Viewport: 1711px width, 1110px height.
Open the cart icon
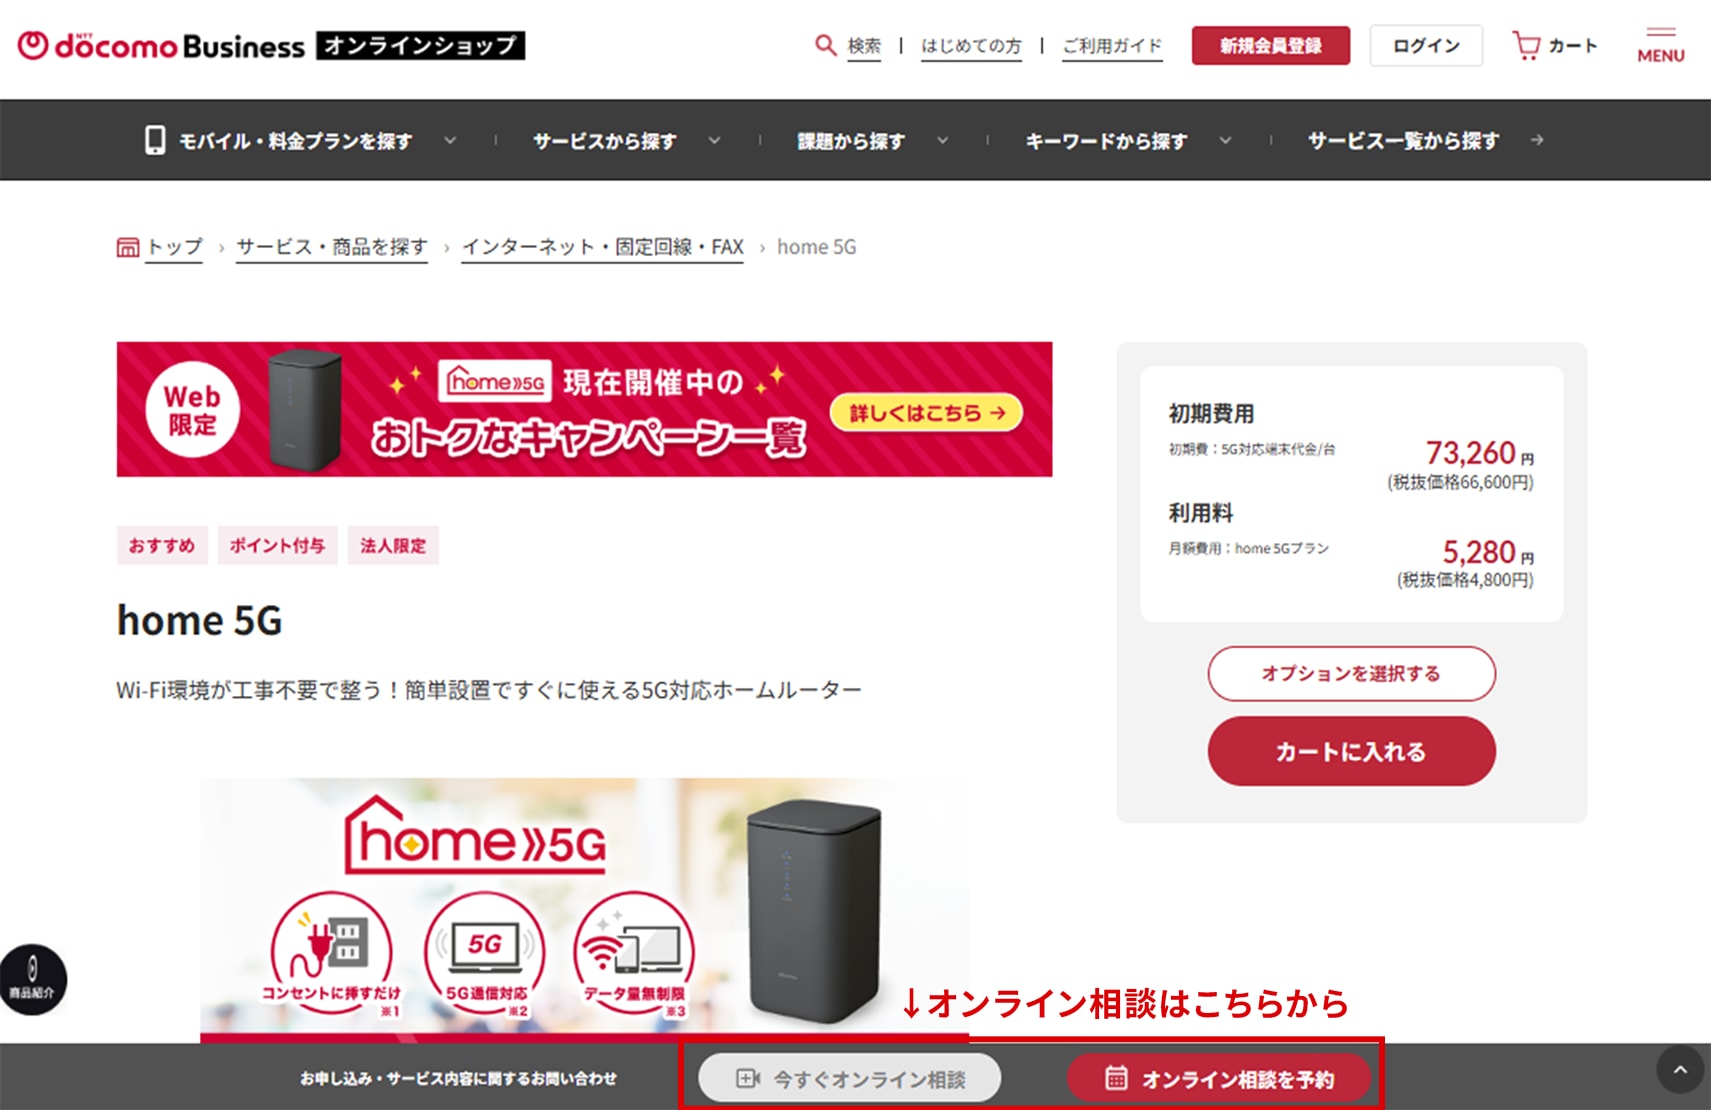point(1526,46)
